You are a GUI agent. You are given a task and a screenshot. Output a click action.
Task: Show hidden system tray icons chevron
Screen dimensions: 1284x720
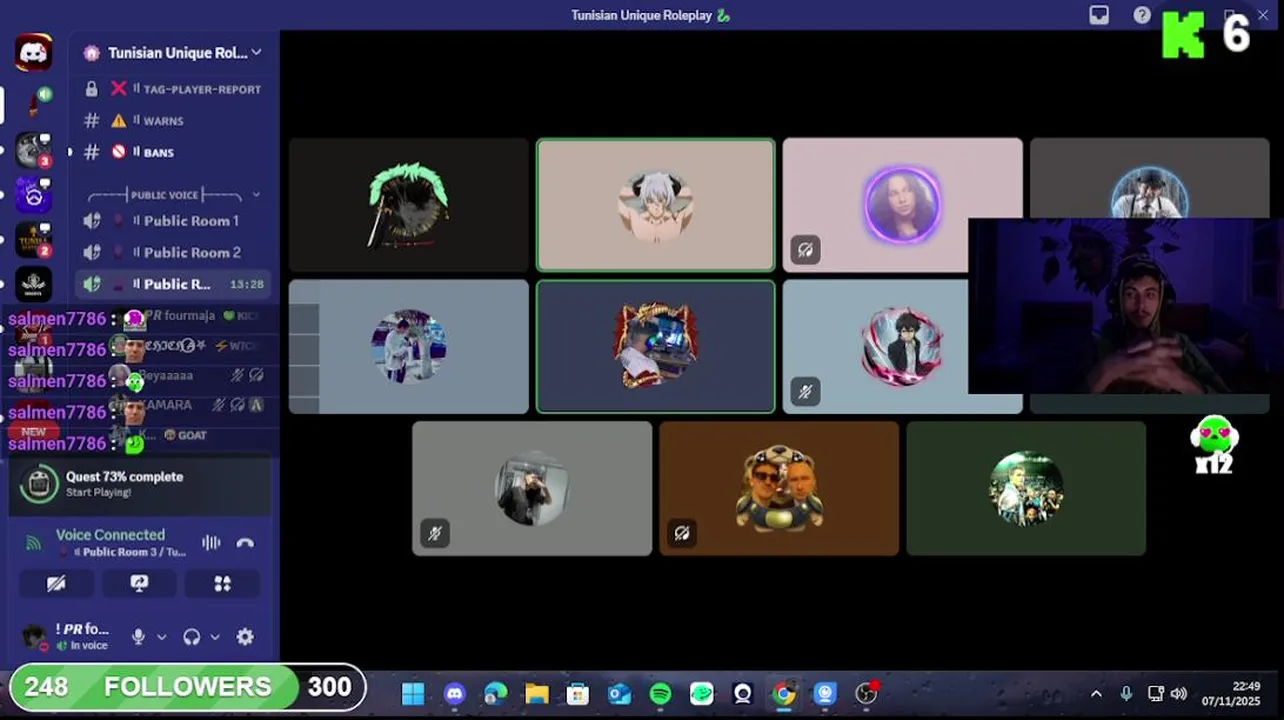(1096, 694)
